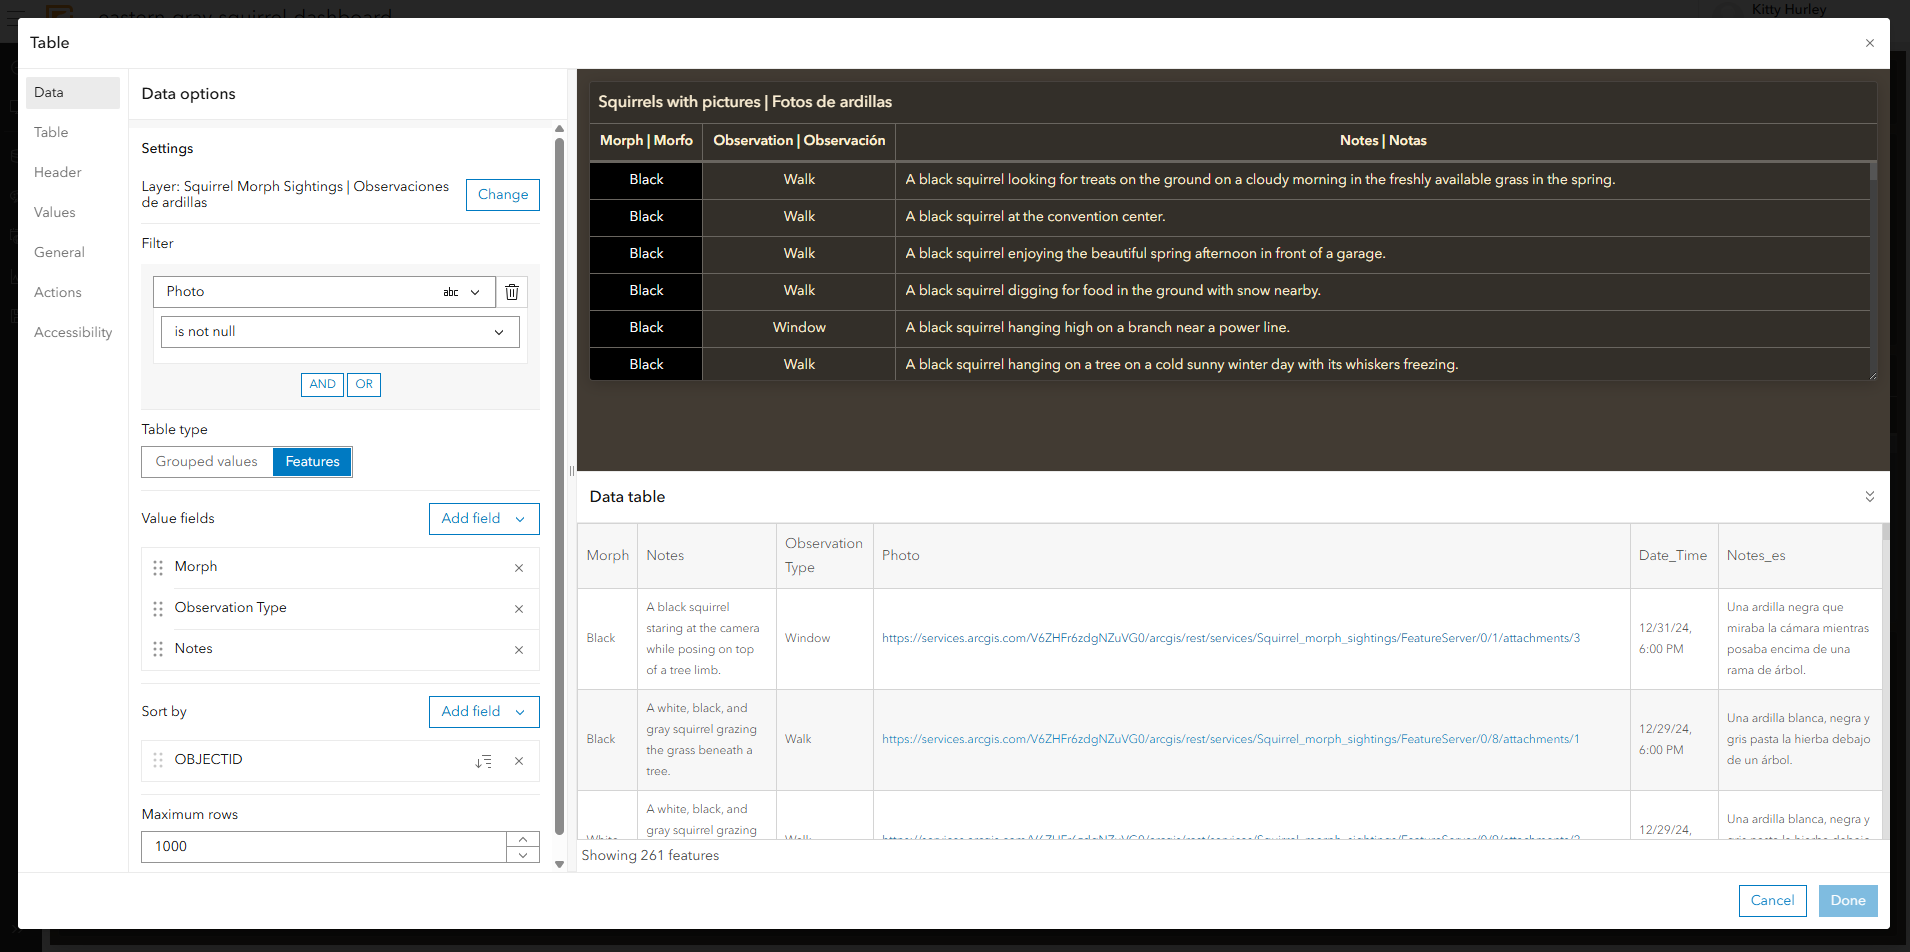Open the Actions tab
Viewport: 1910px width, 952px height.
coord(73,293)
